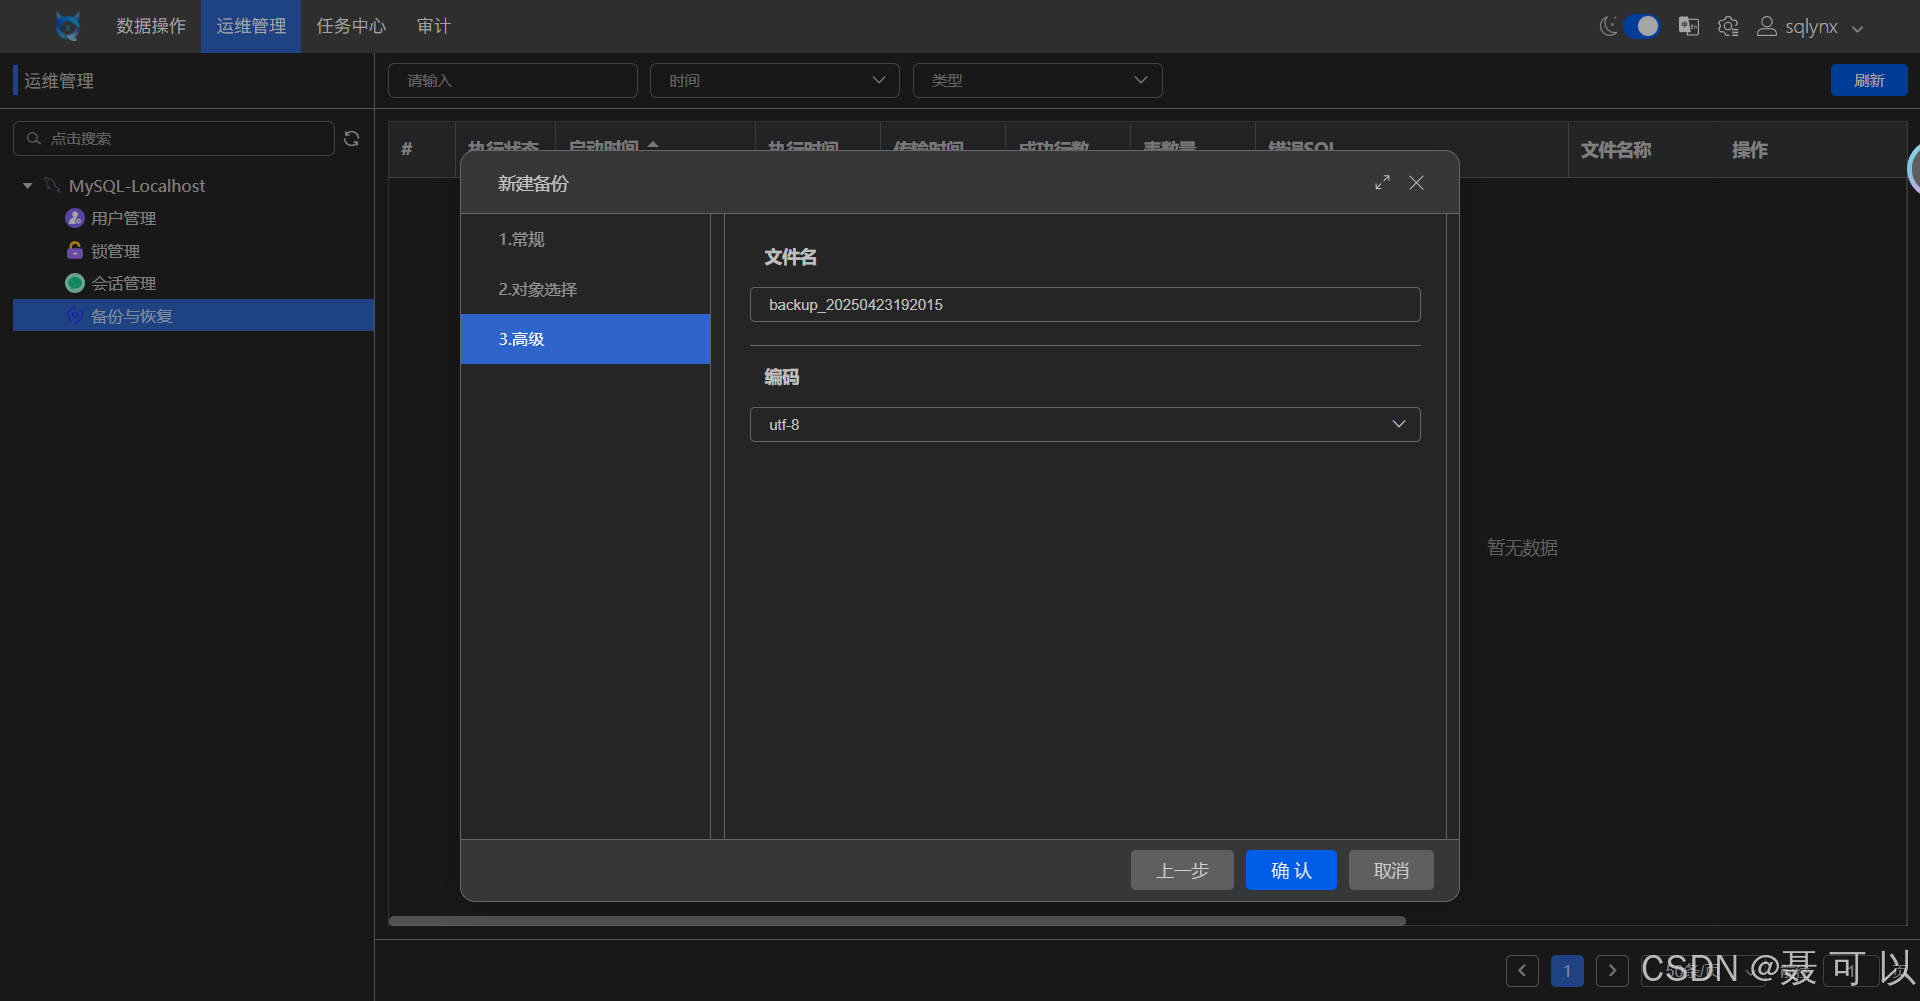Screen dimensions: 1920x1001
Task: Go to previous page arrow
Action: click(x=1522, y=970)
